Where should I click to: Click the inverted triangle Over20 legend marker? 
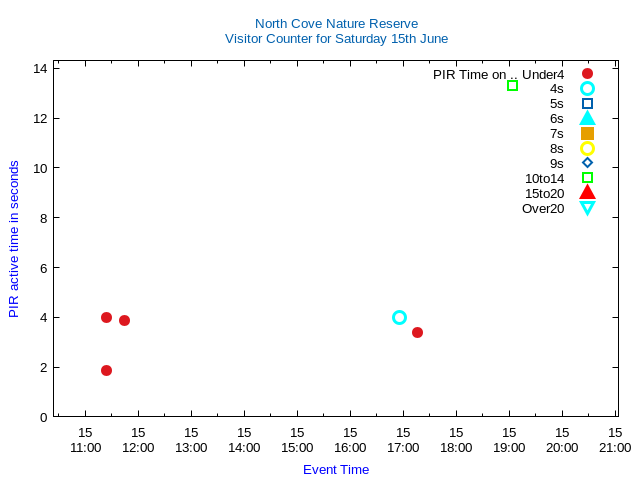pyautogui.click(x=587, y=208)
